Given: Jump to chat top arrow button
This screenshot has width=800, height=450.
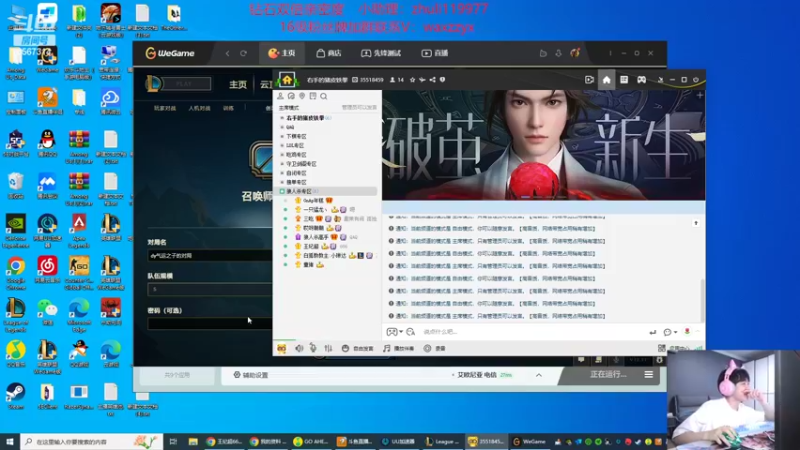Looking at the screenshot, I should [x=696, y=223].
